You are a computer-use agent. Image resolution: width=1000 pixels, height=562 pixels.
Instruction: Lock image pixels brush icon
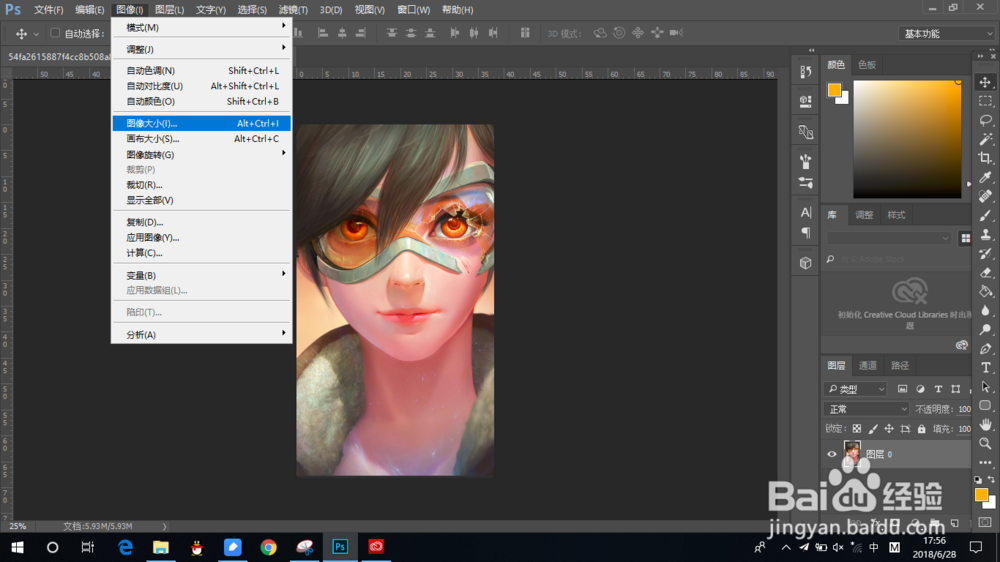873,429
